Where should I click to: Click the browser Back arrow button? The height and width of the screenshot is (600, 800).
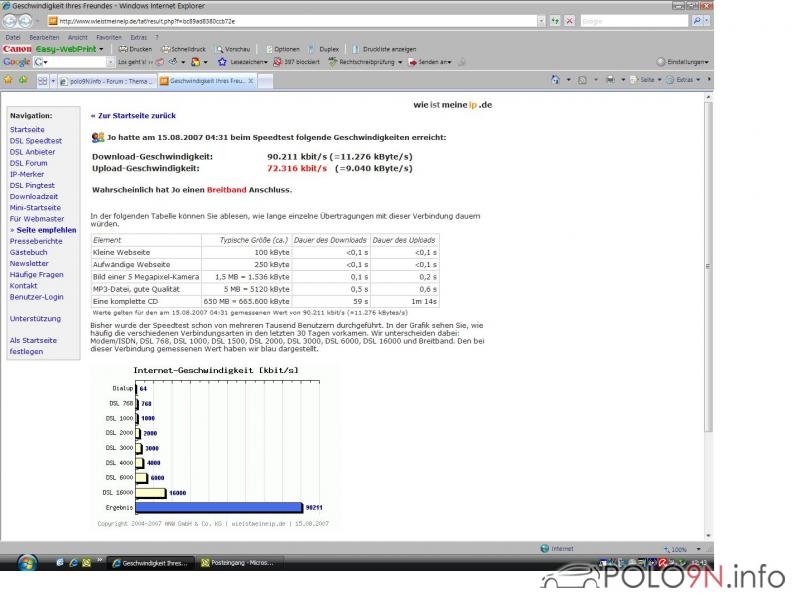click(x=10, y=21)
